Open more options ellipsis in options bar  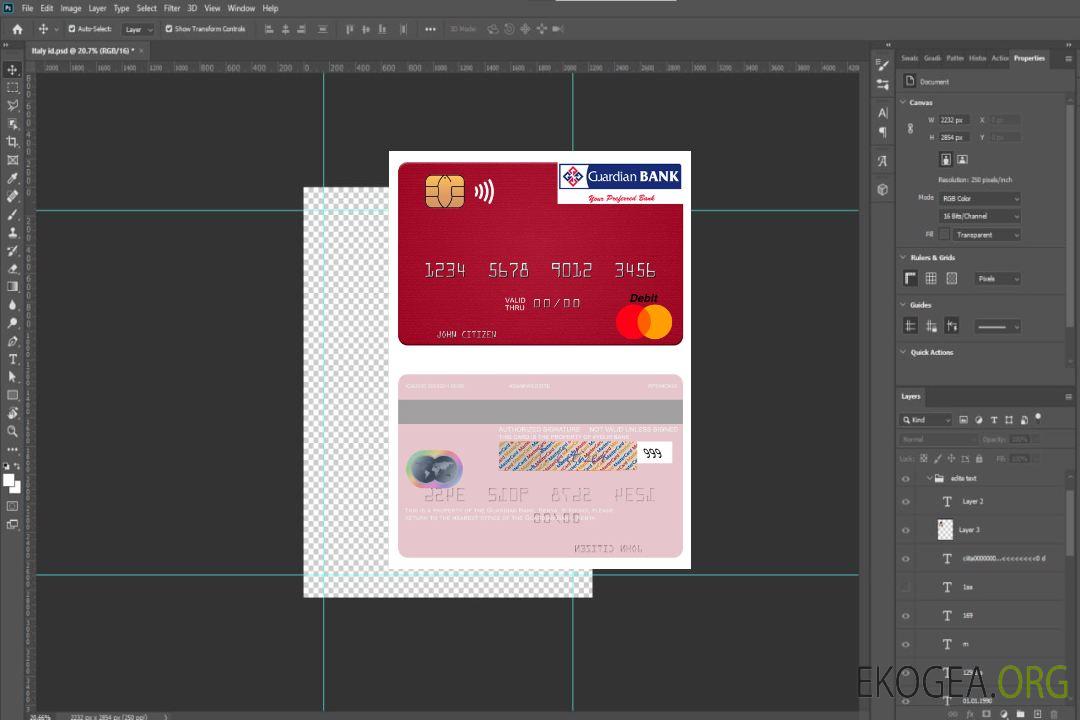coord(430,29)
